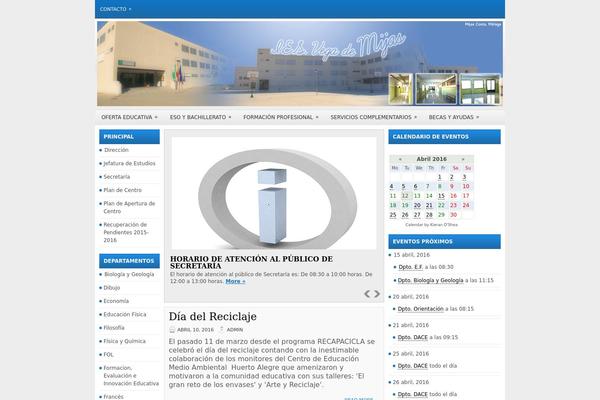
Task: Select April 21 in the calendar
Action: [429, 206]
